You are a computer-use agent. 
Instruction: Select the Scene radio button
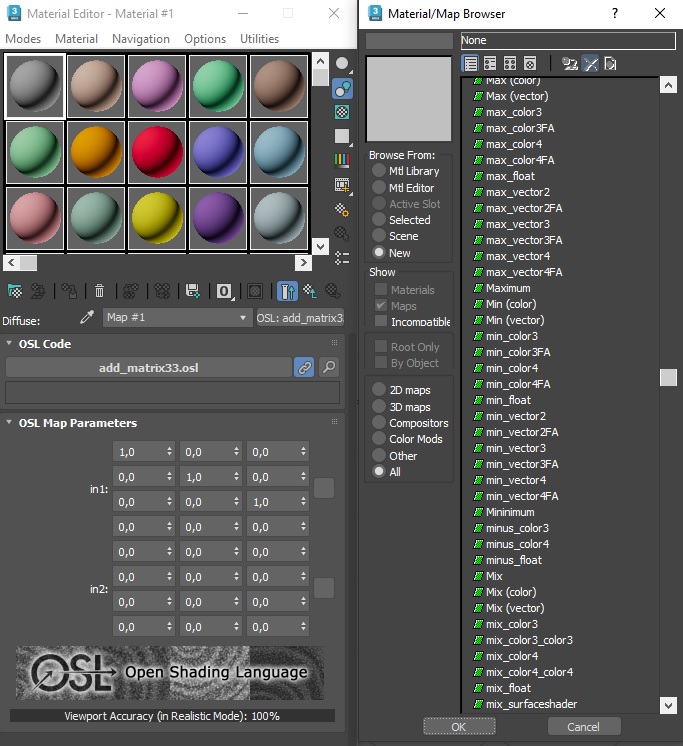379,236
